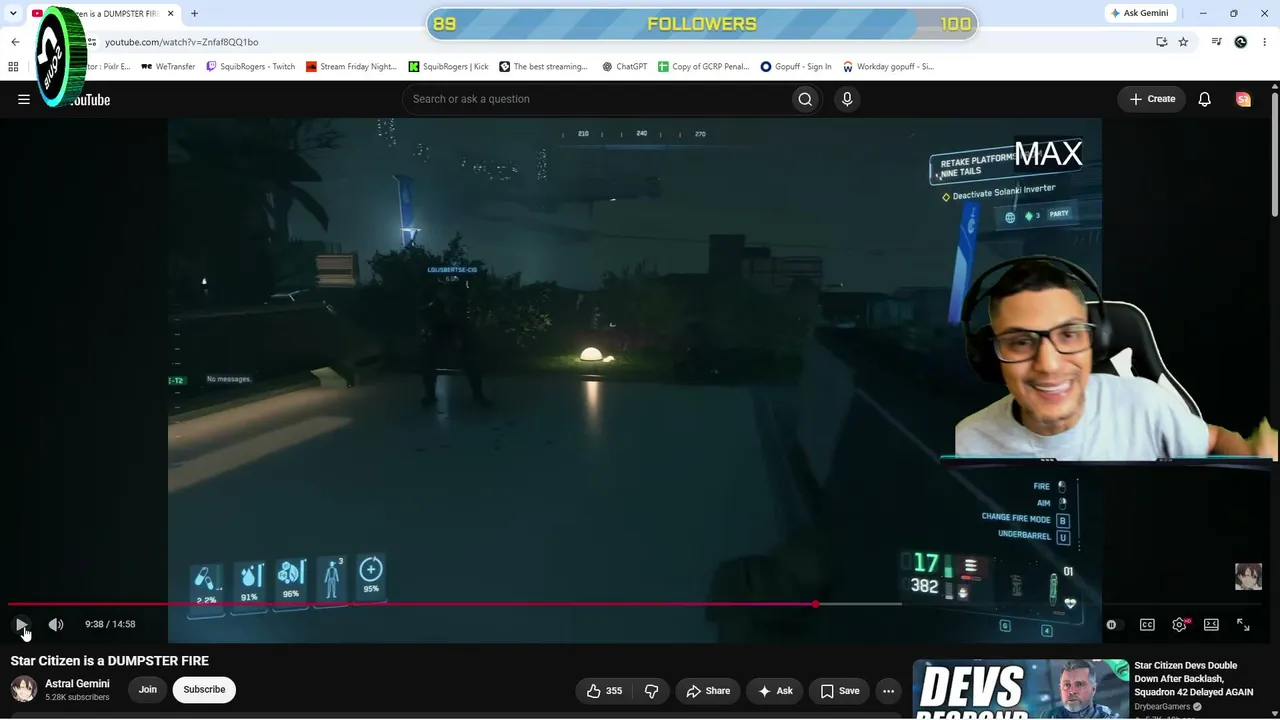Open the 'Gopuff - Sign In' bookmark
Viewport: 1280px width, 720px height.
click(x=796, y=67)
